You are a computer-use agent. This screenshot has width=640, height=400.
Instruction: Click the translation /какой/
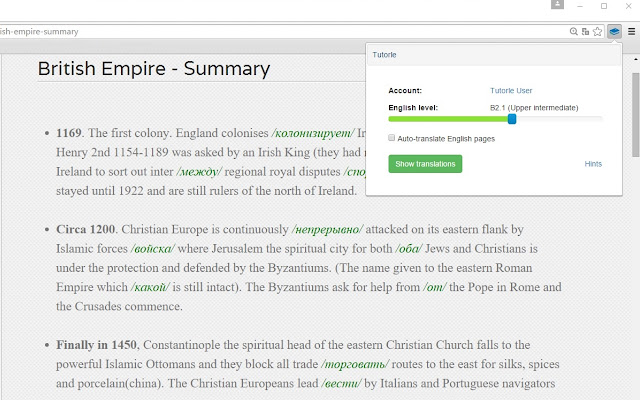150,287
